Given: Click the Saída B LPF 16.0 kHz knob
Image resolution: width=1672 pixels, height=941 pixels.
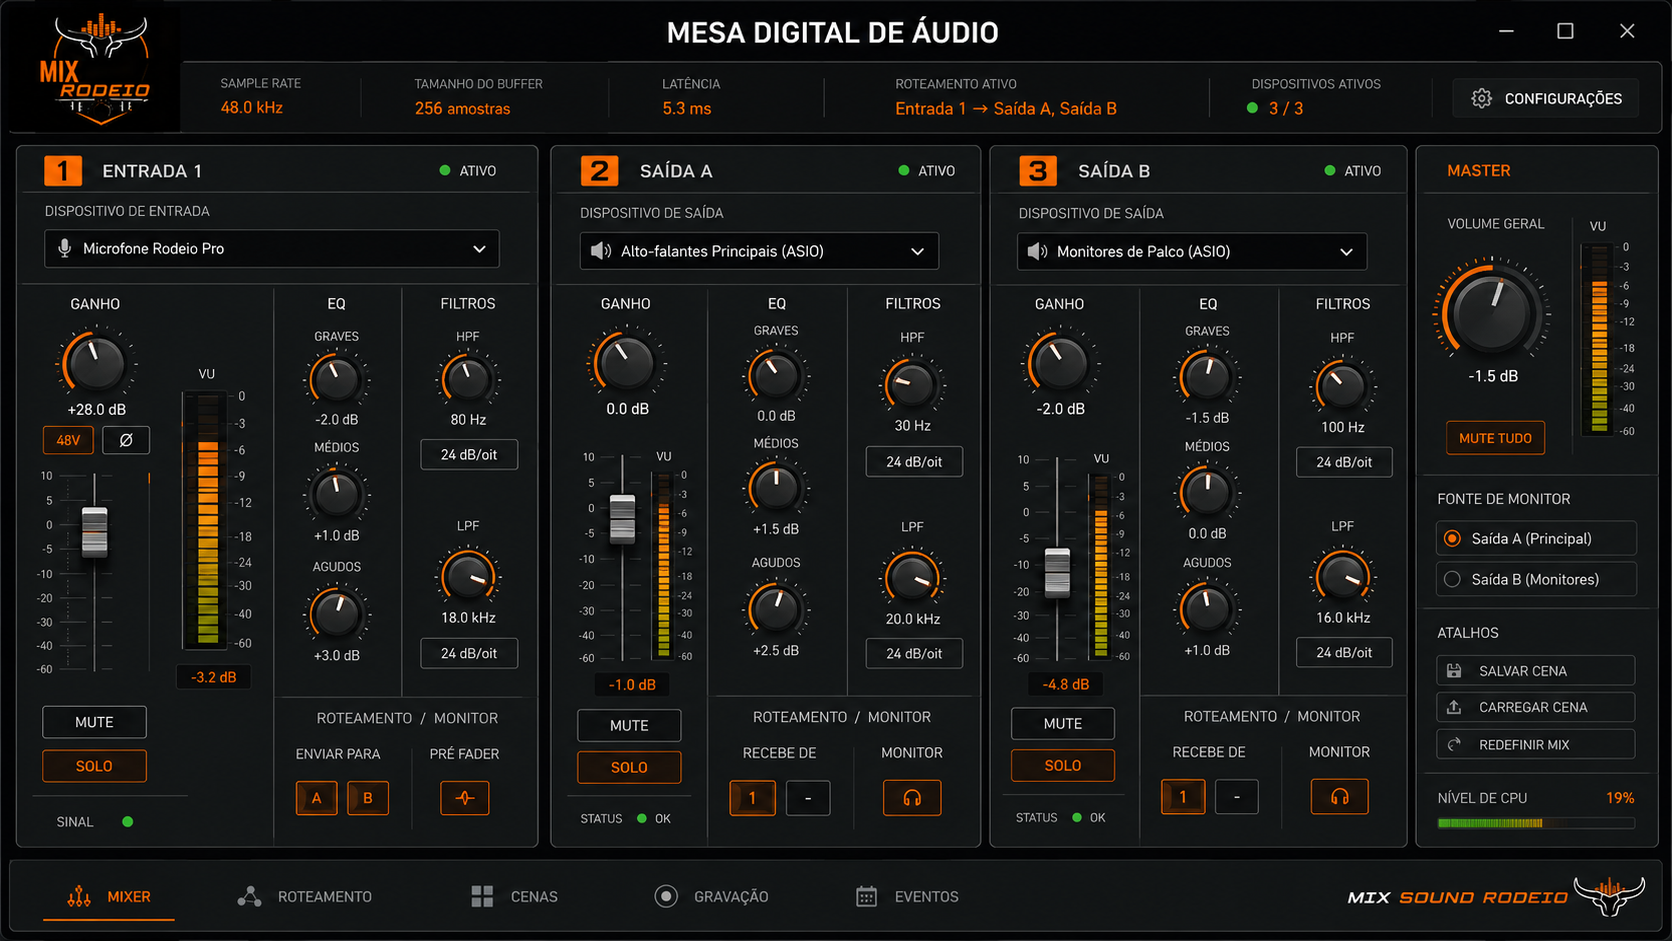Looking at the screenshot, I should pyautogui.click(x=1342, y=577).
